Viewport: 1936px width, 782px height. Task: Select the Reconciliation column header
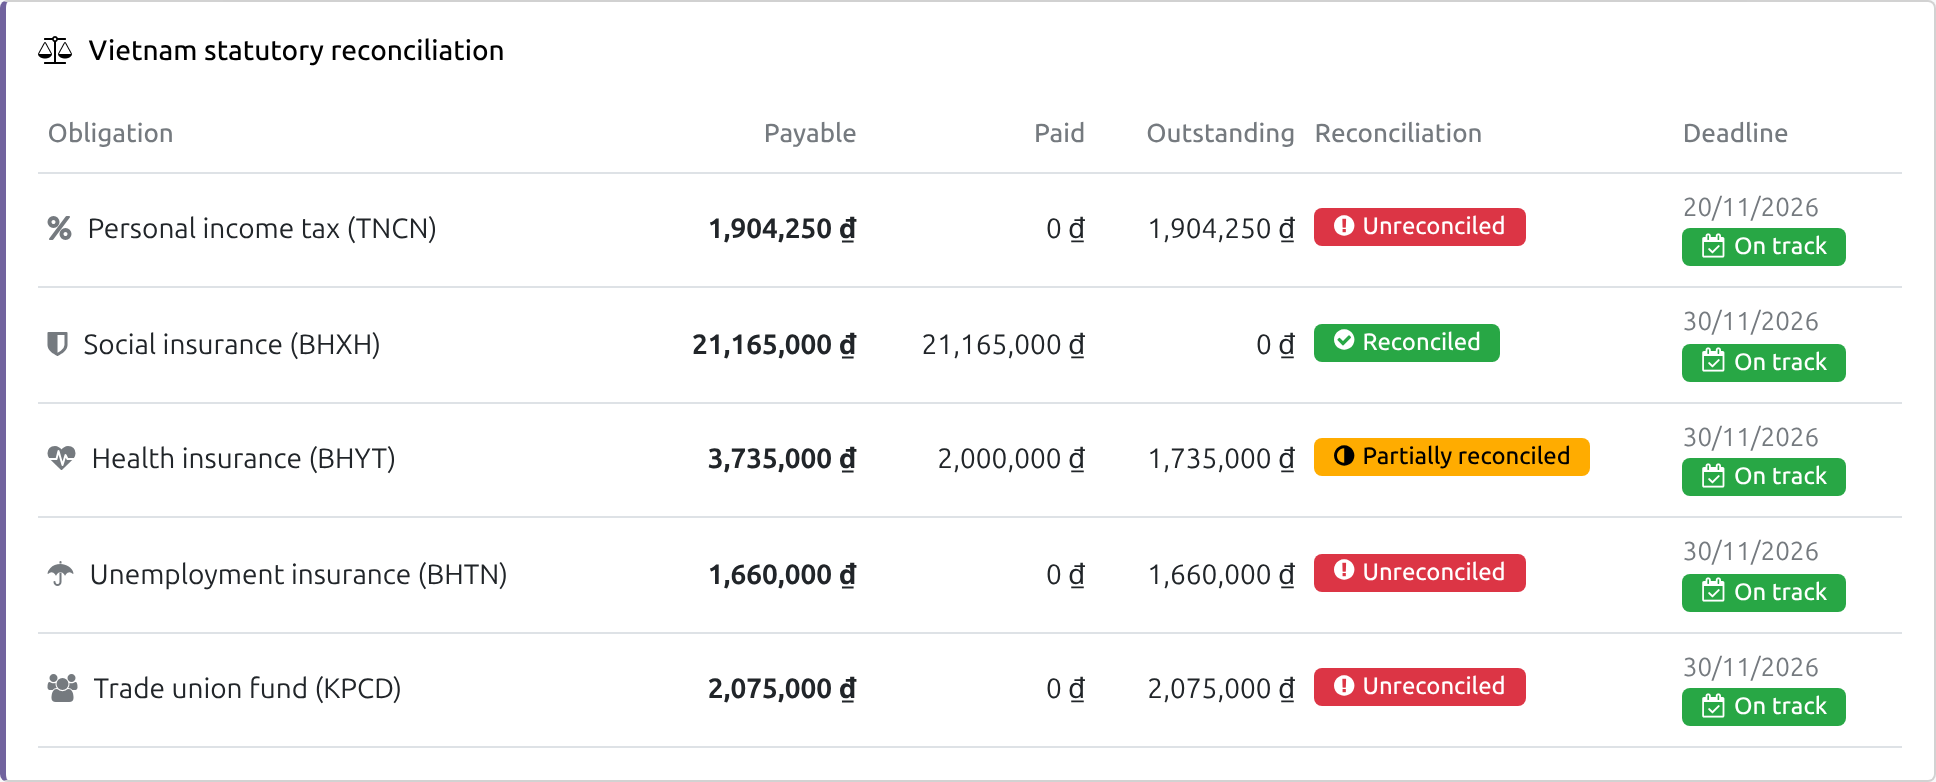click(1398, 133)
